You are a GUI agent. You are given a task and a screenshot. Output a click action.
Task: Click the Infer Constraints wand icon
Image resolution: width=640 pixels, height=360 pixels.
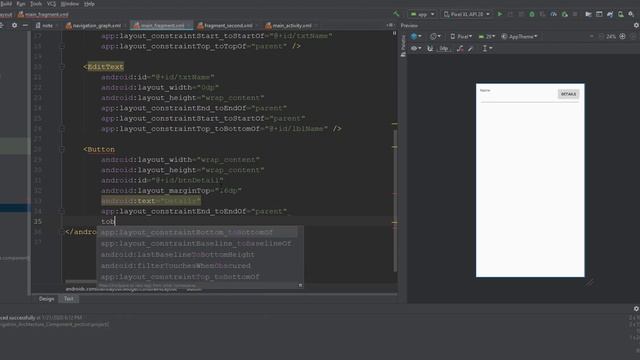[x=471, y=48]
